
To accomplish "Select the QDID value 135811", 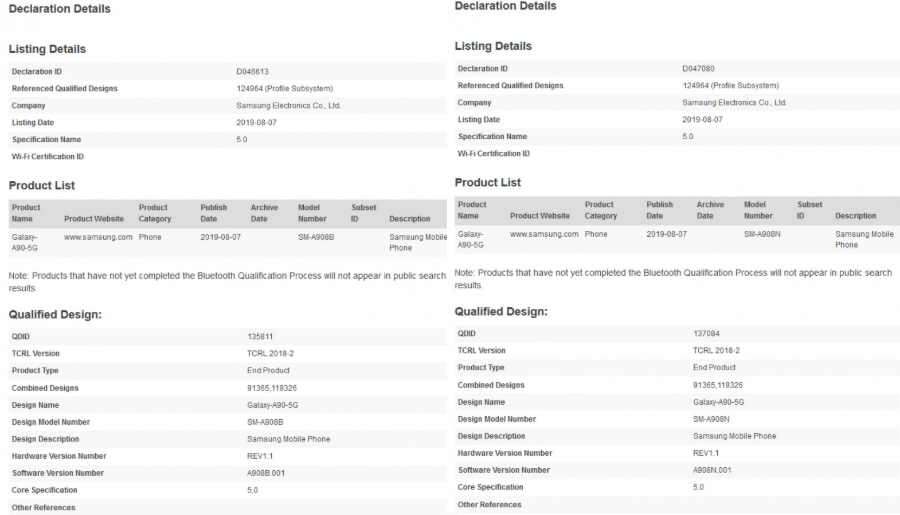I will click(x=258, y=337).
